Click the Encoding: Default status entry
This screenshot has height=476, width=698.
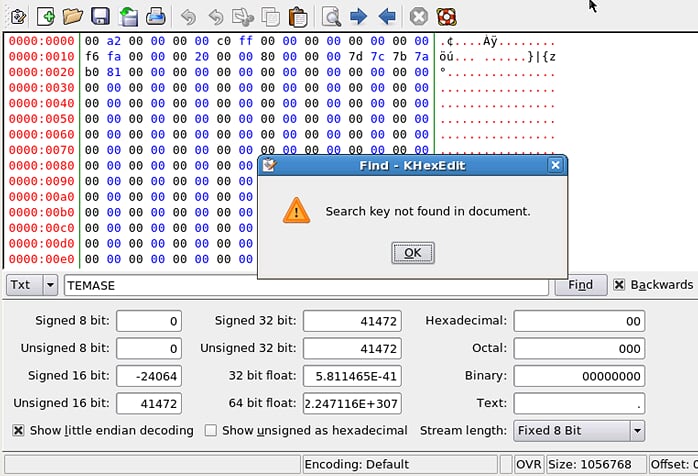(400, 464)
